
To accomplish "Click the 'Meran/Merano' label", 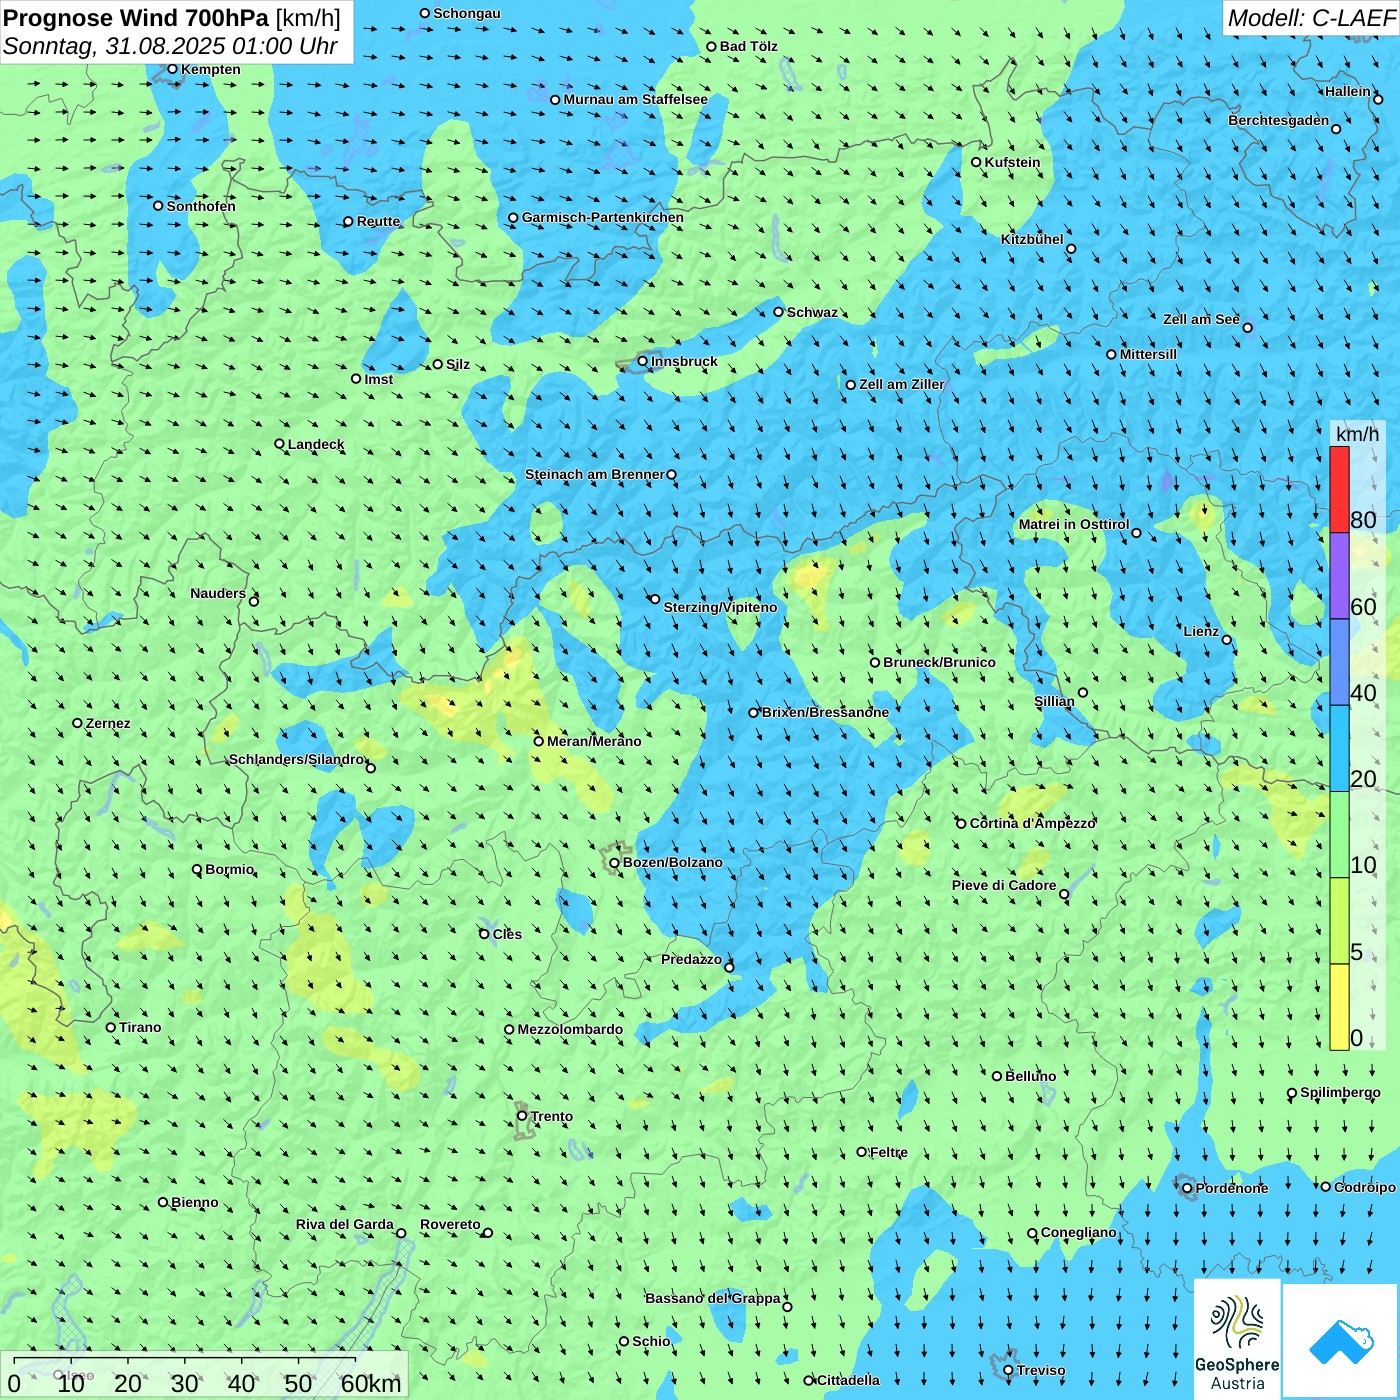I will 594,741.
